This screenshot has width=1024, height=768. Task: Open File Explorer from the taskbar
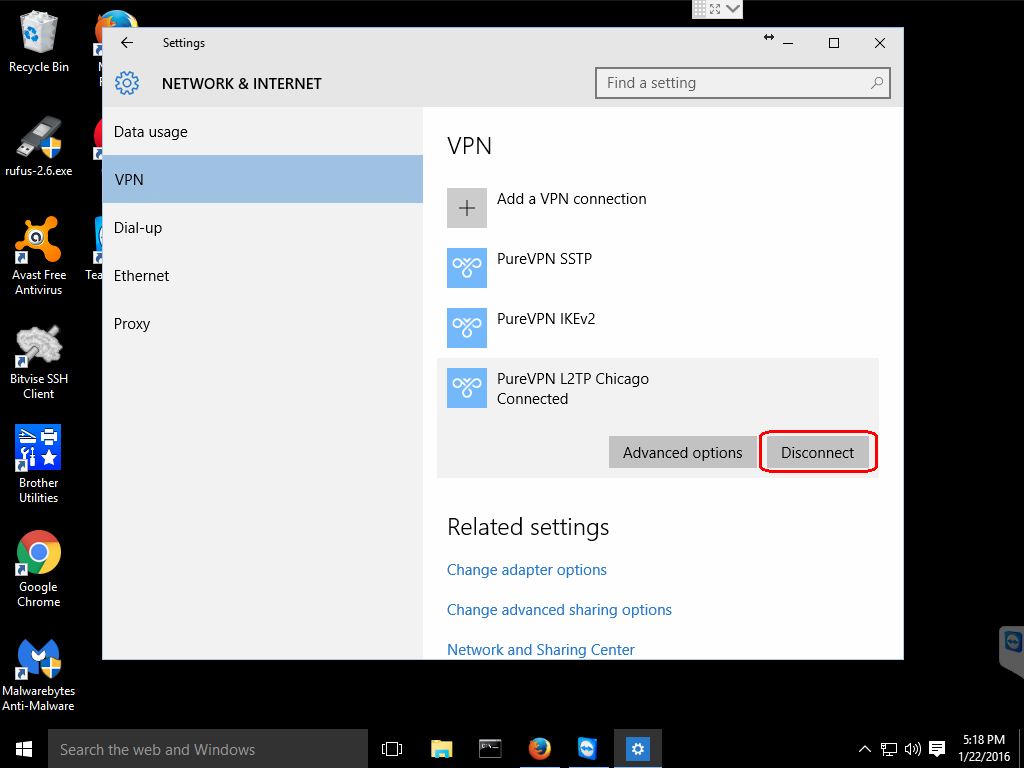[x=441, y=748]
